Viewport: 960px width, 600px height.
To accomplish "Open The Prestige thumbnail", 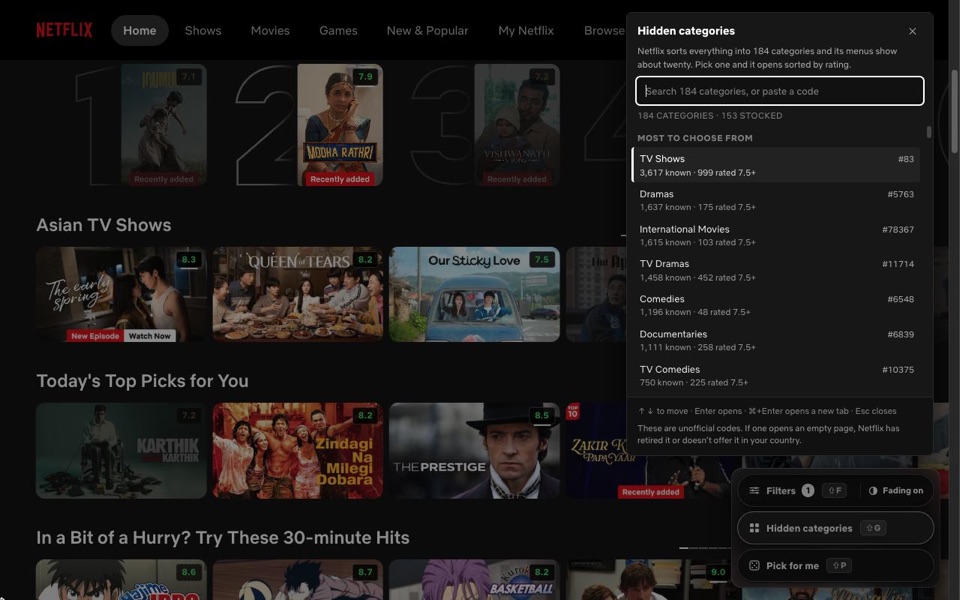I will pyautogui.click(x=474, y=451).
